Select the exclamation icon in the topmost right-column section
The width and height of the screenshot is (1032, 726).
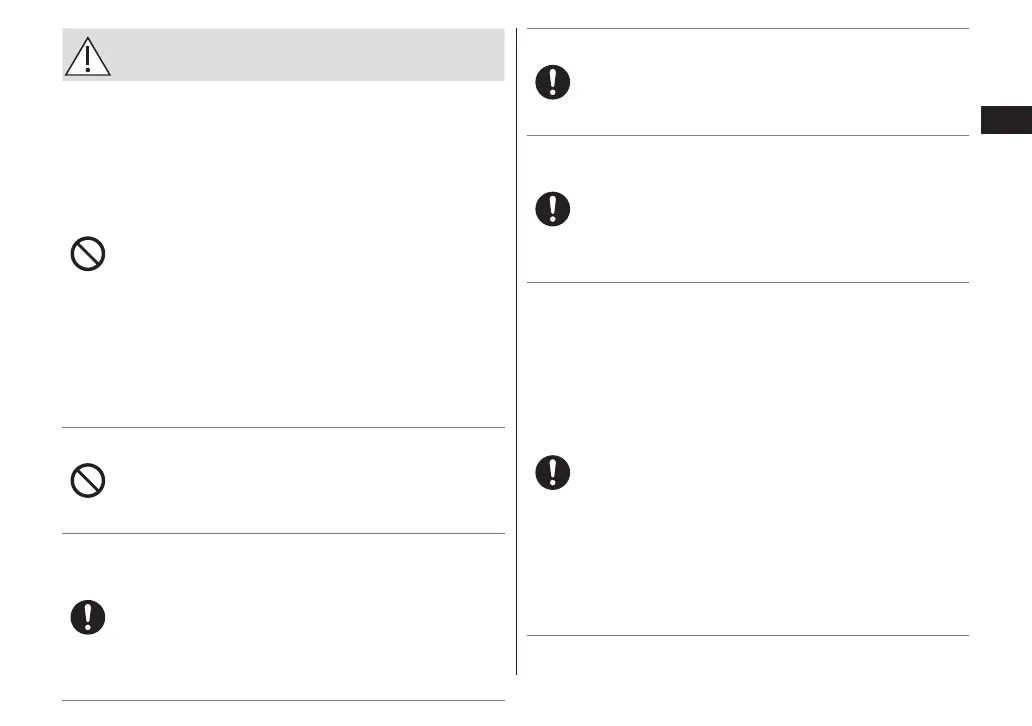tap(552, 83)
